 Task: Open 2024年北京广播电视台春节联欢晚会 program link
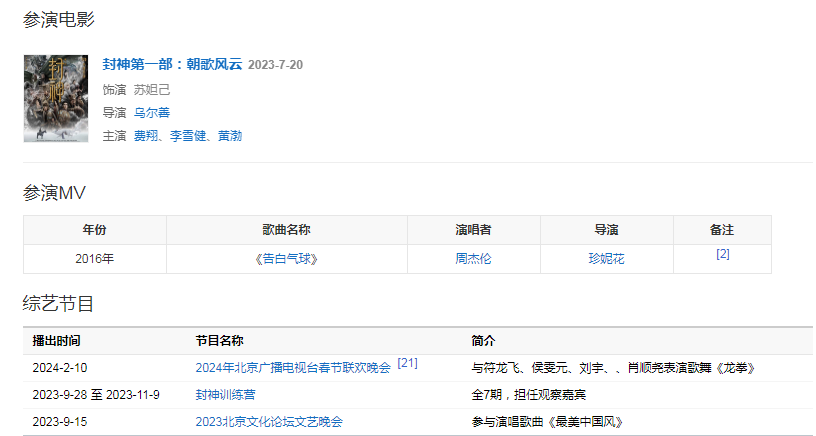(293, 368)
